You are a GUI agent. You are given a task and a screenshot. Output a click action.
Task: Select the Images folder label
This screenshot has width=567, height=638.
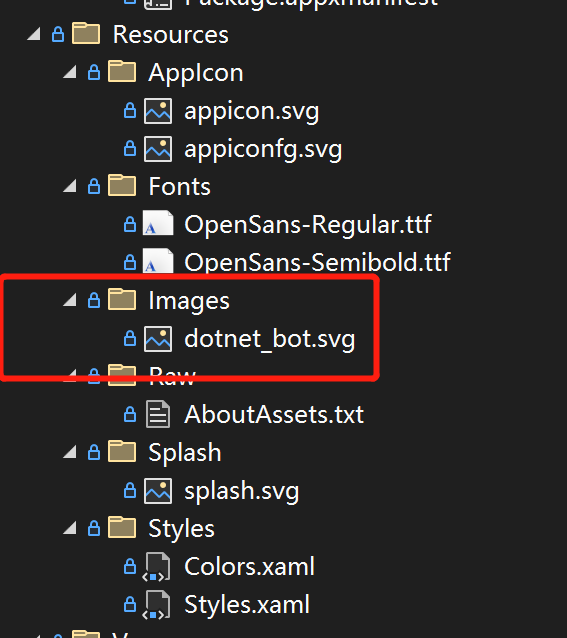[x=189, y=301]
